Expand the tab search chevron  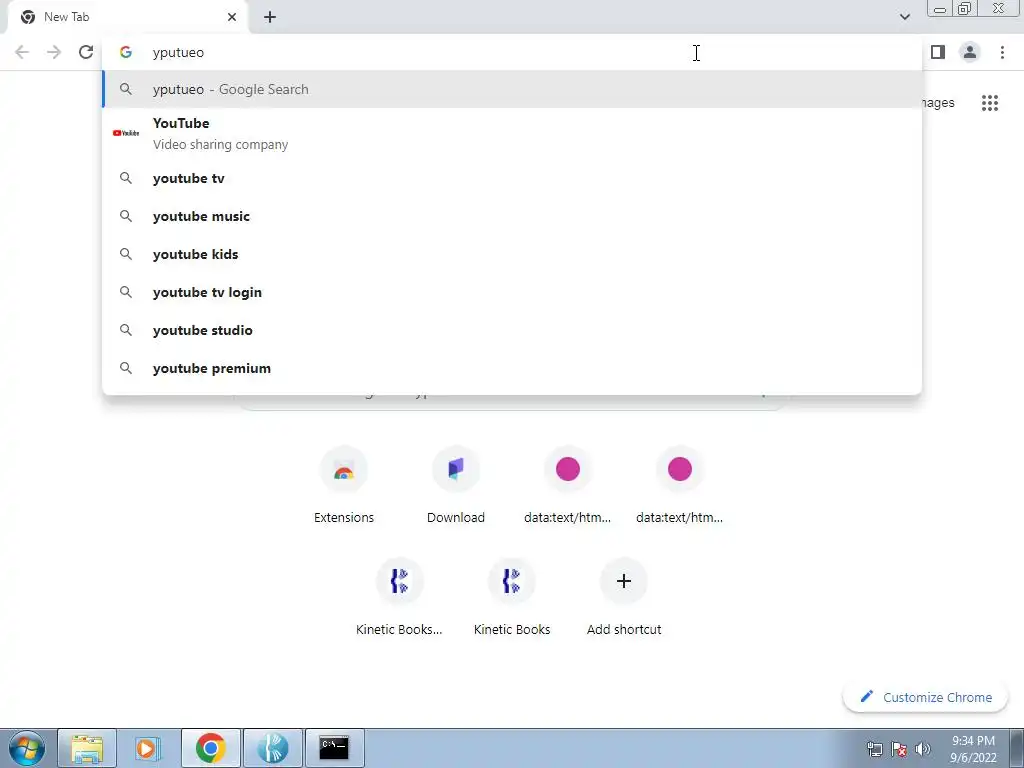coord(905,17)
